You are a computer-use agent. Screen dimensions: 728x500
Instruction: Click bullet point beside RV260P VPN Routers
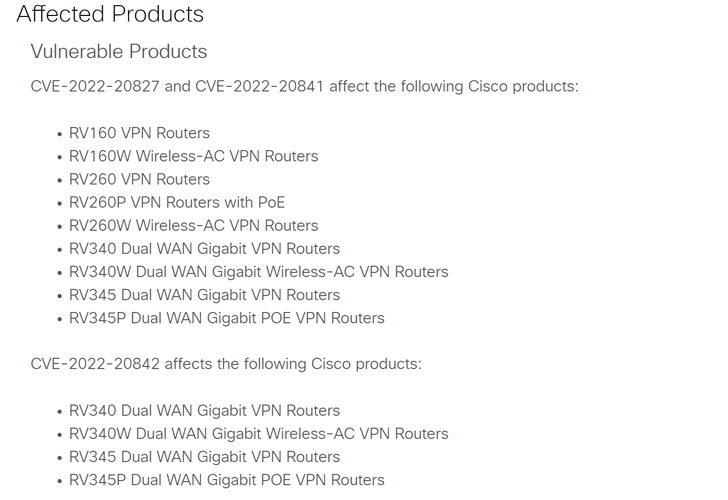click(59, 204)
